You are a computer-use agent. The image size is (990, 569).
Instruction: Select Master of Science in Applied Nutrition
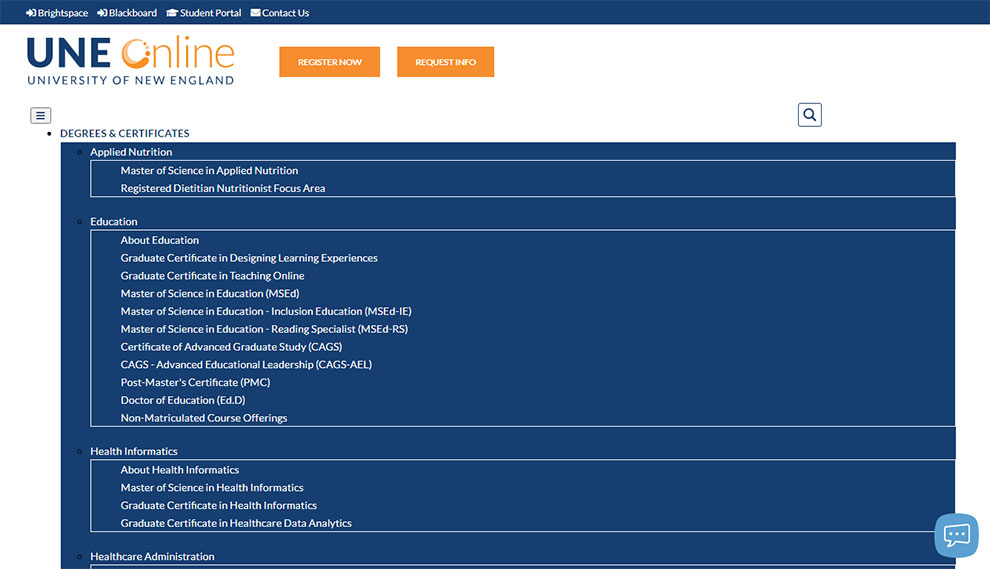[209, 171]
